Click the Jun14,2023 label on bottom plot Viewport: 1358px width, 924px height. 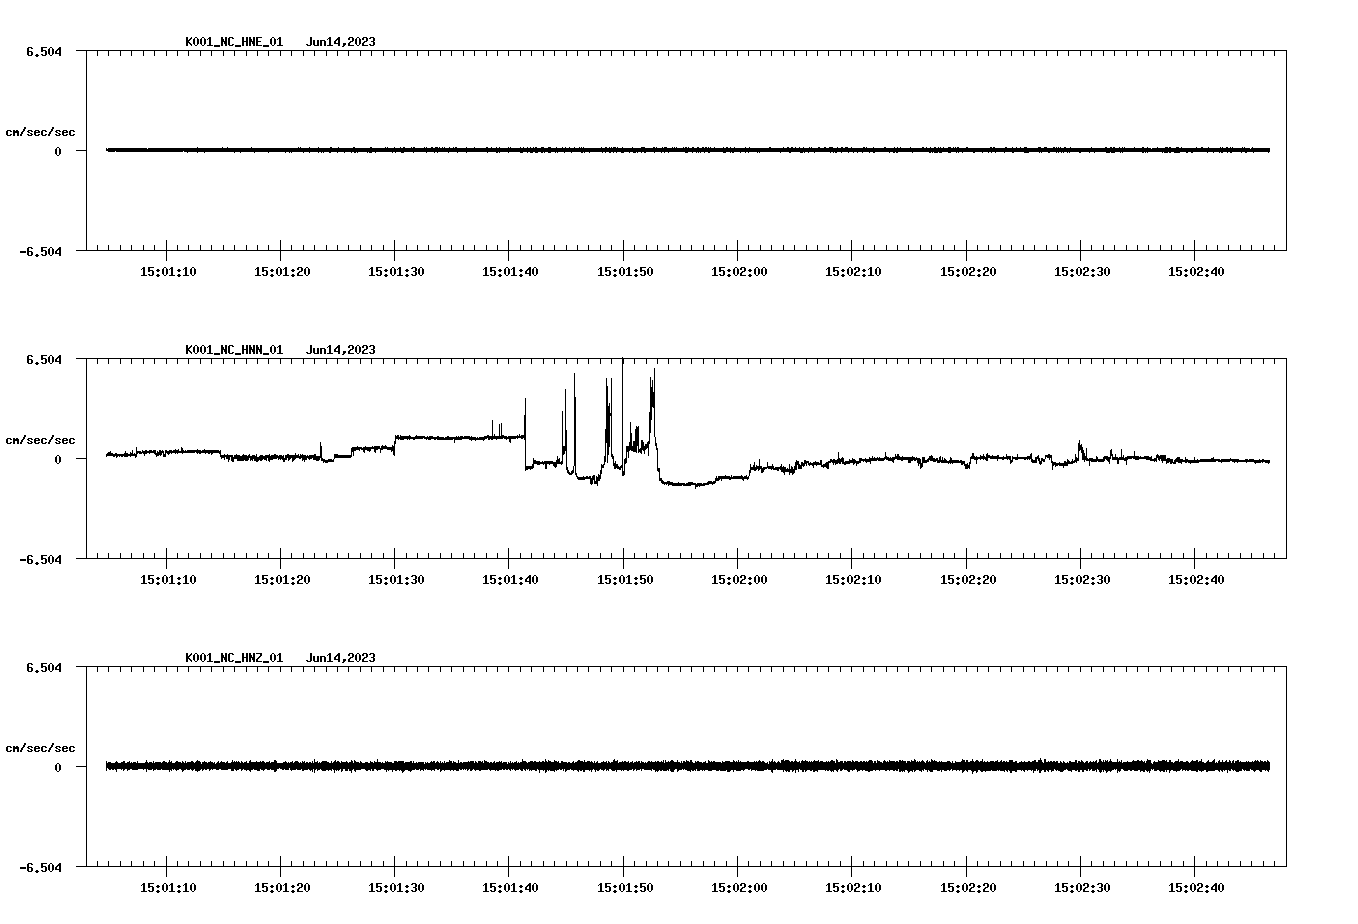pos(341,658)
